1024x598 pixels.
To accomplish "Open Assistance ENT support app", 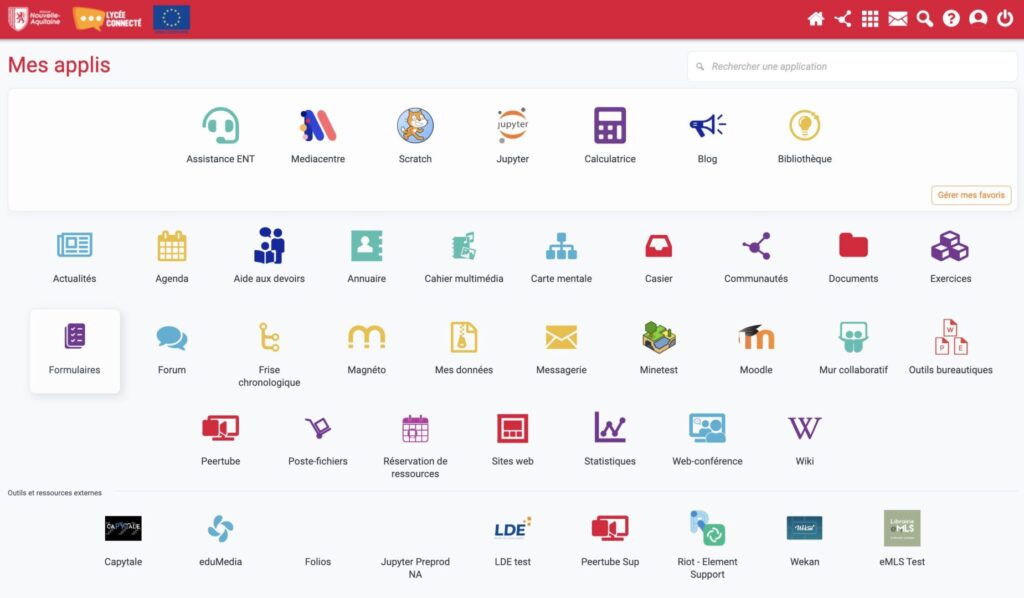I will 220,127.
